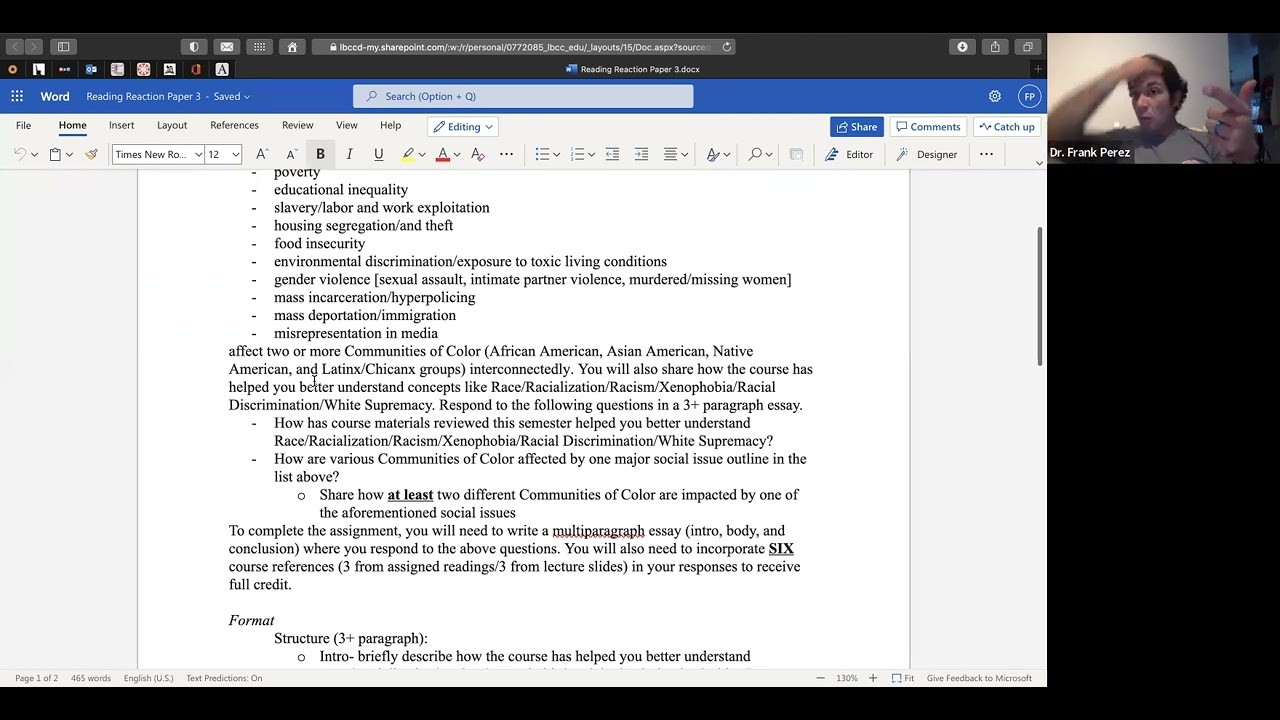This screenshot has width=1280, height=720.
Task: Click Fit in status bar
Action: click(x=903, y=678)
